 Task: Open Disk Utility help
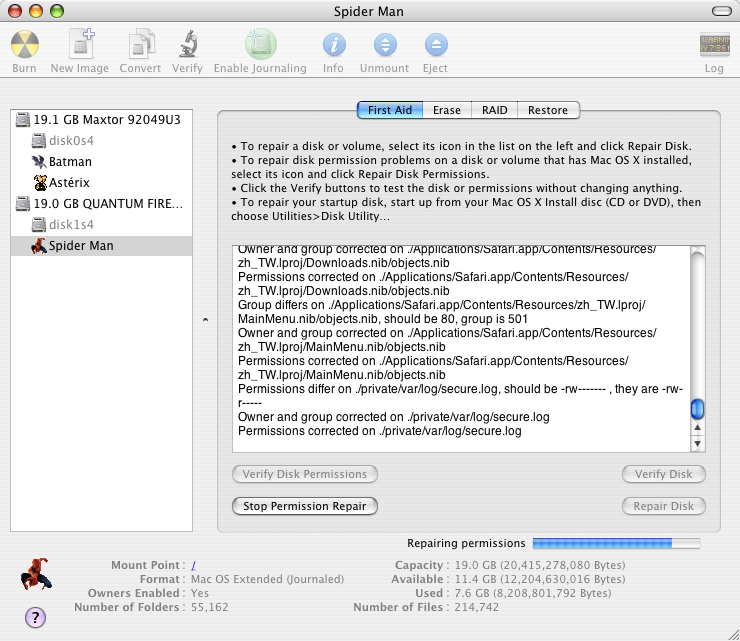coord(35,617)
